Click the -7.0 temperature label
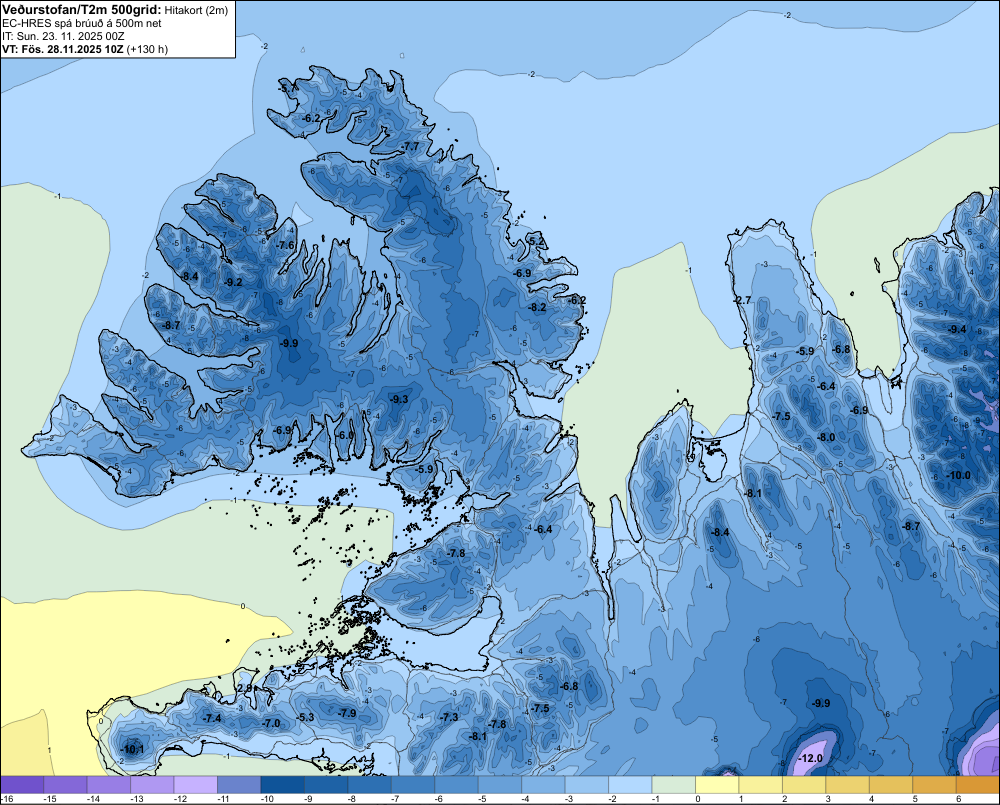Screen dimensions: 1000x805 click(x=272, y=723)
